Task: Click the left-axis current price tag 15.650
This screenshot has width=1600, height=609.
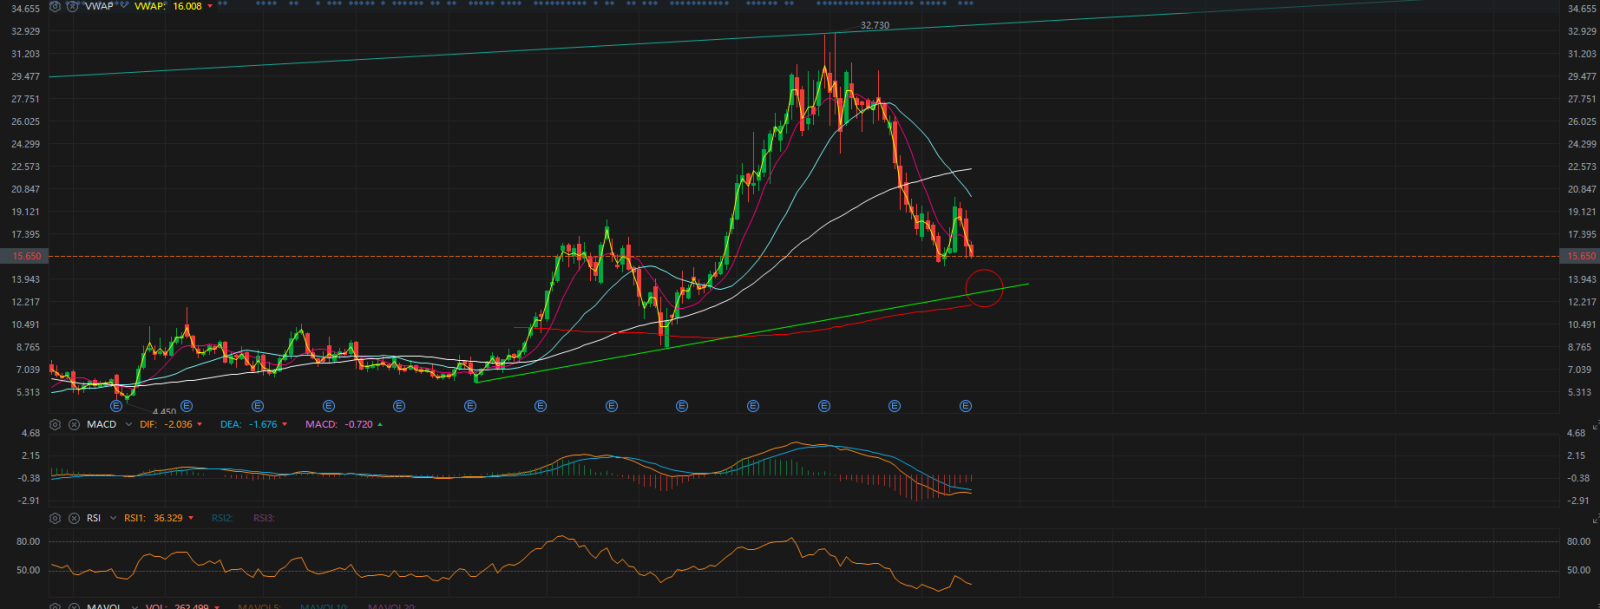Action: pyautogui.click(x=24, y=256)
